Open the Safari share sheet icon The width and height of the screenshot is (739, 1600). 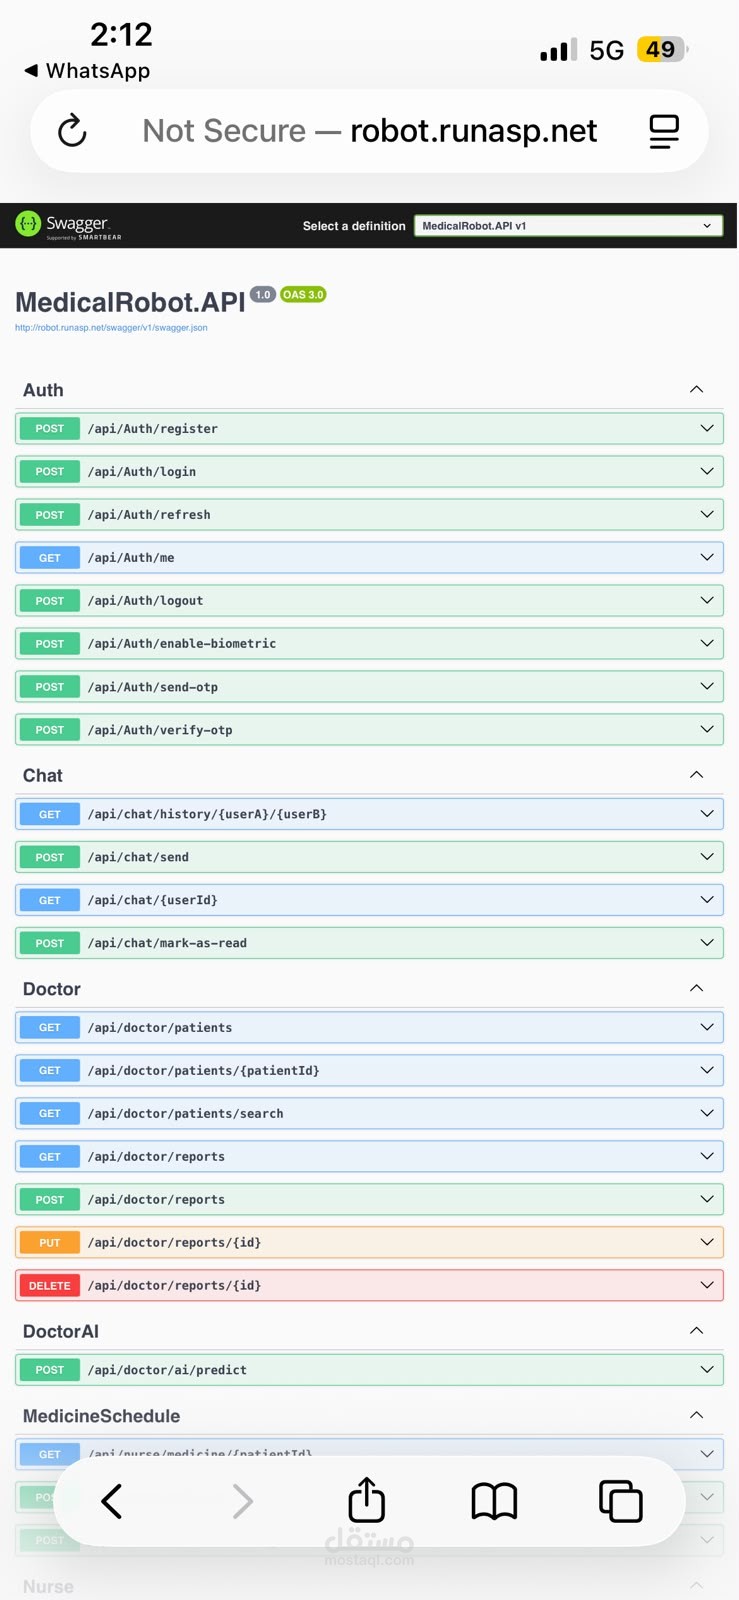click(x=367, y=1499)
